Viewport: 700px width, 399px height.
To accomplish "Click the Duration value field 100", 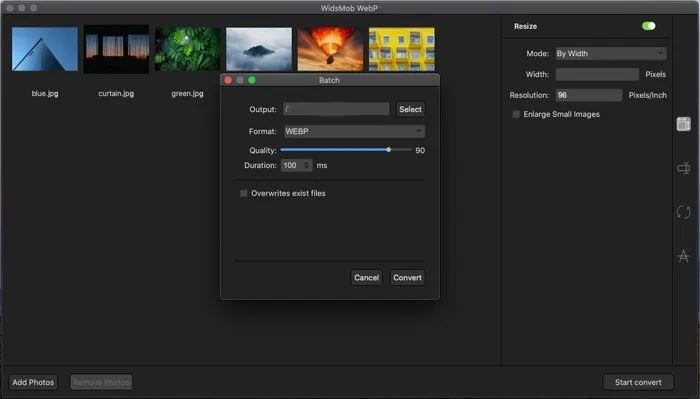I will 292,165.
